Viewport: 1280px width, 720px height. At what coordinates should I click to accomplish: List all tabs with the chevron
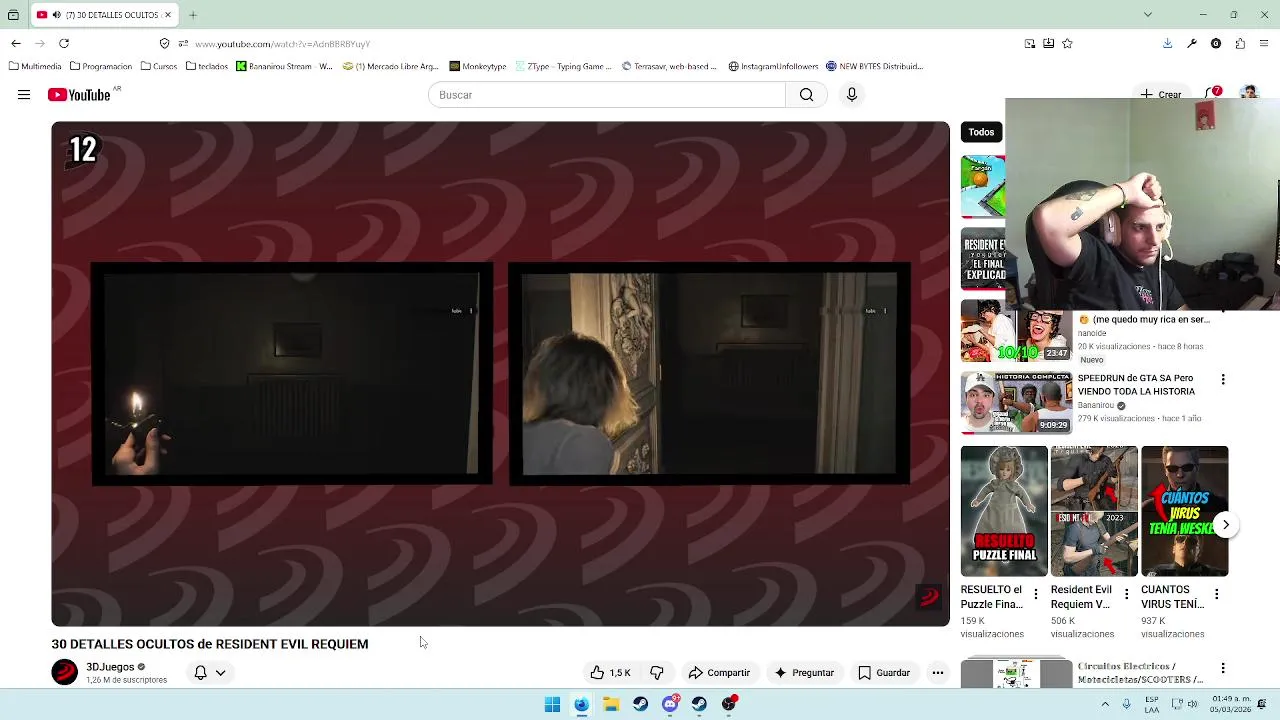[x=1148, y=14]
